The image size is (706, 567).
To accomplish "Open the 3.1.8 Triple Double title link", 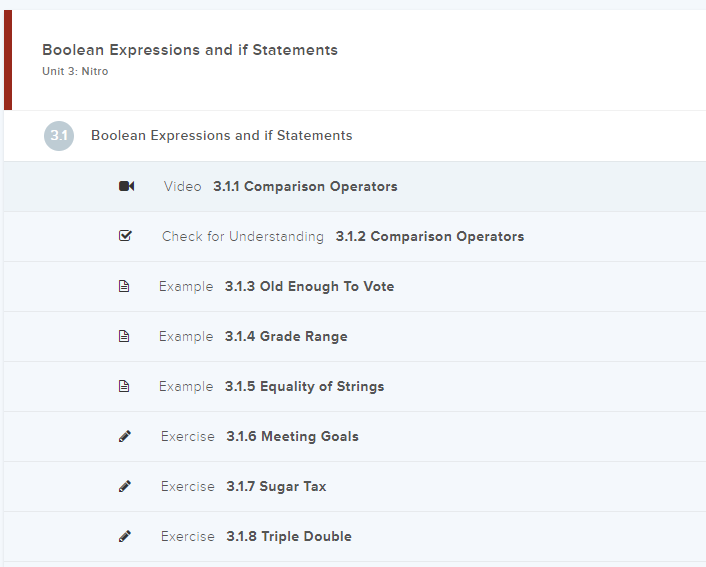I will tap(289, 537).
